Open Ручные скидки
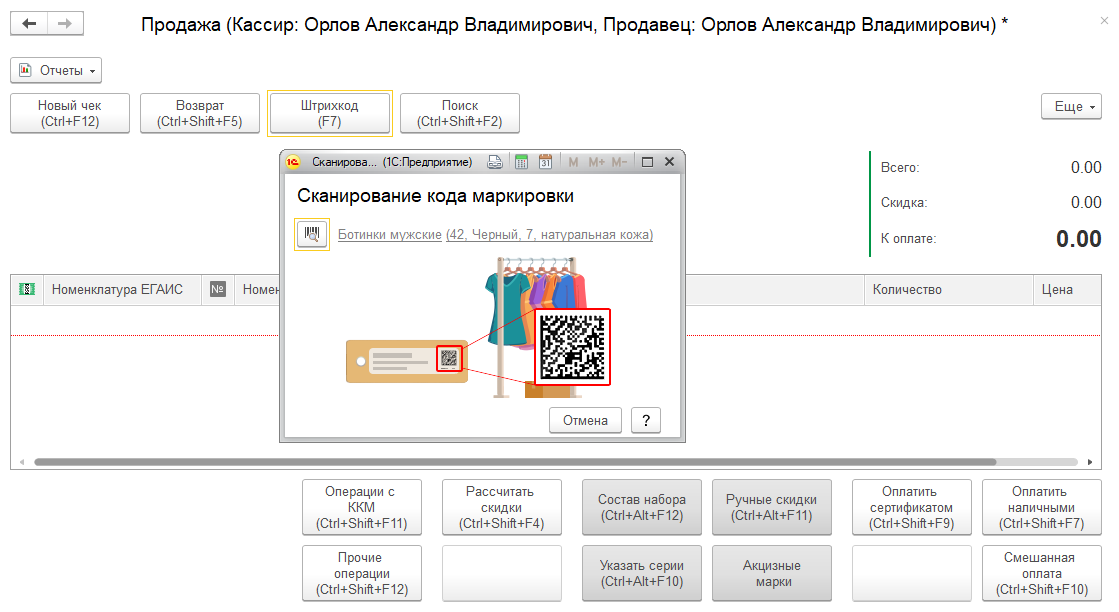1119x612 pixels. pyautogui.click(x=771, y=507)
